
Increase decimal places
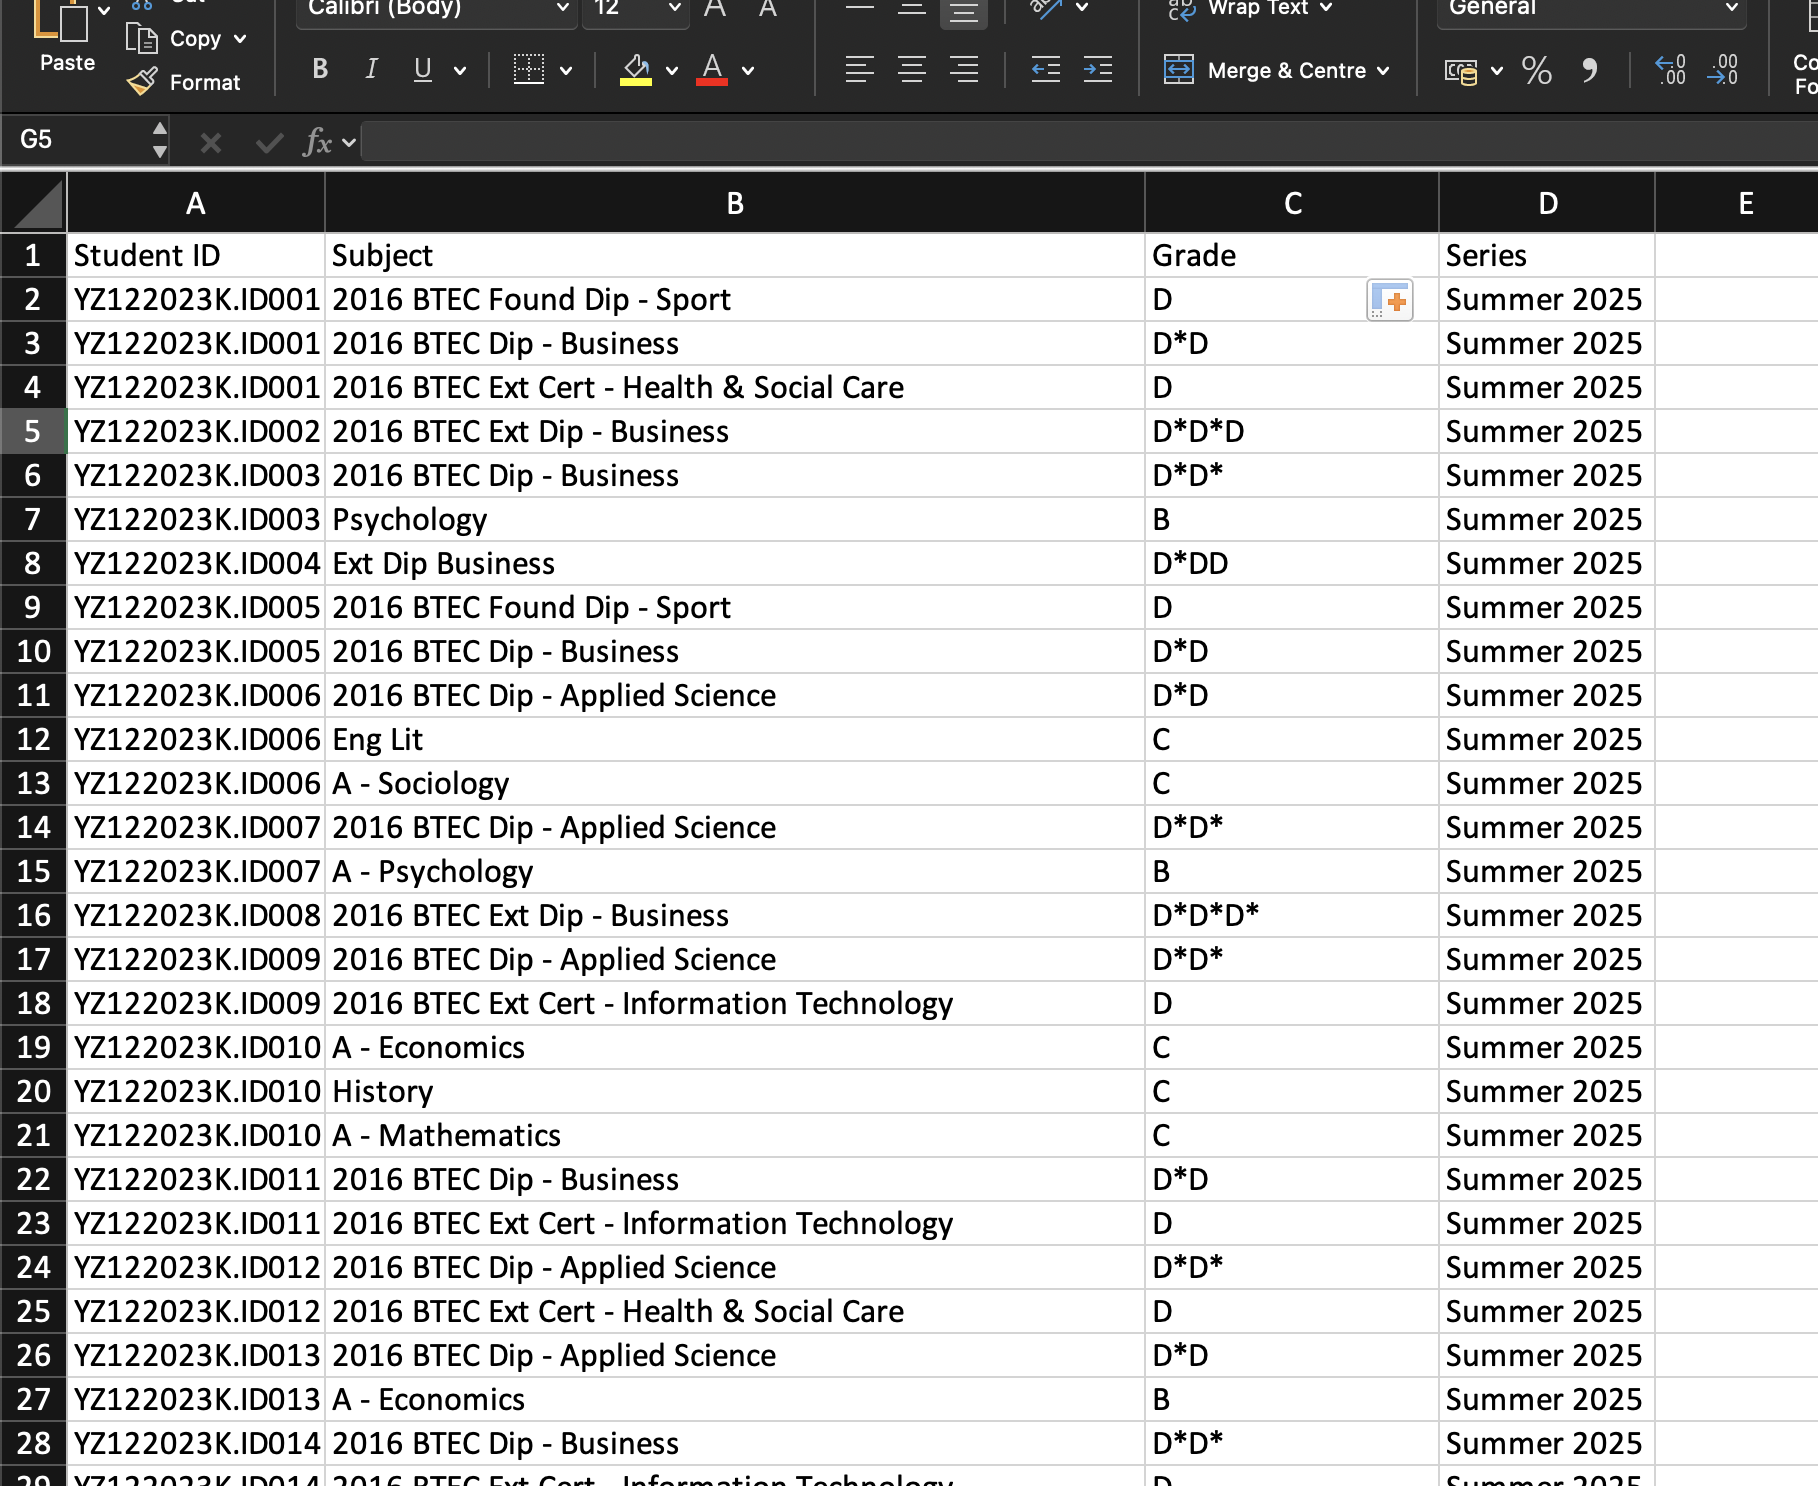tap(1671, 70)
